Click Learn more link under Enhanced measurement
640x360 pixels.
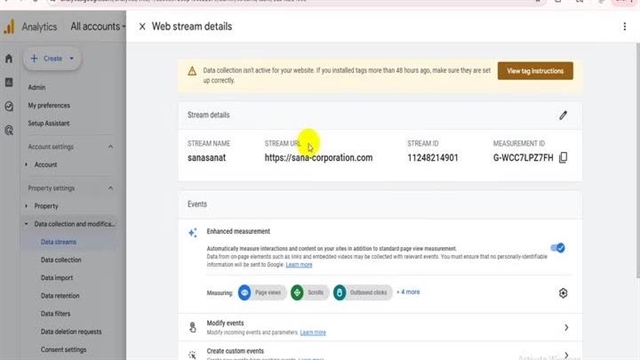coord(299,265)
